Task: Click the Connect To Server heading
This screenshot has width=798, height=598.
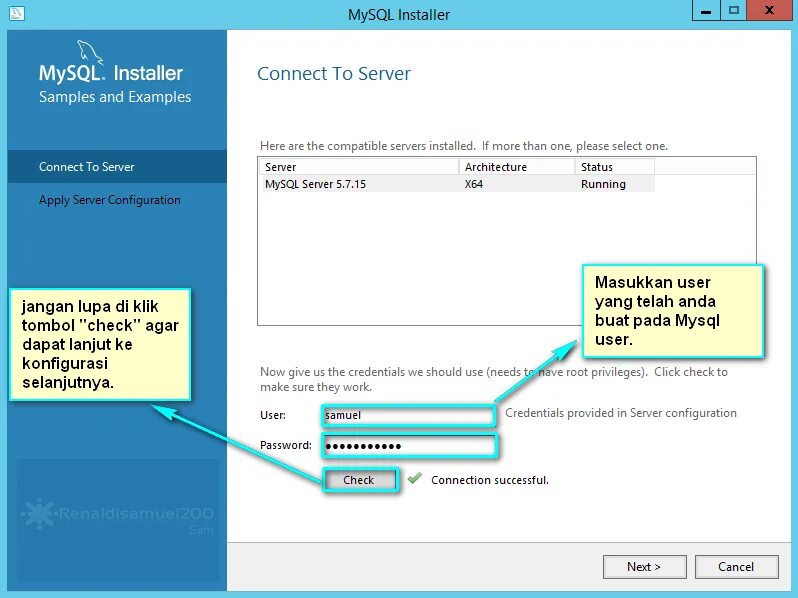Action: coord(334,74)
